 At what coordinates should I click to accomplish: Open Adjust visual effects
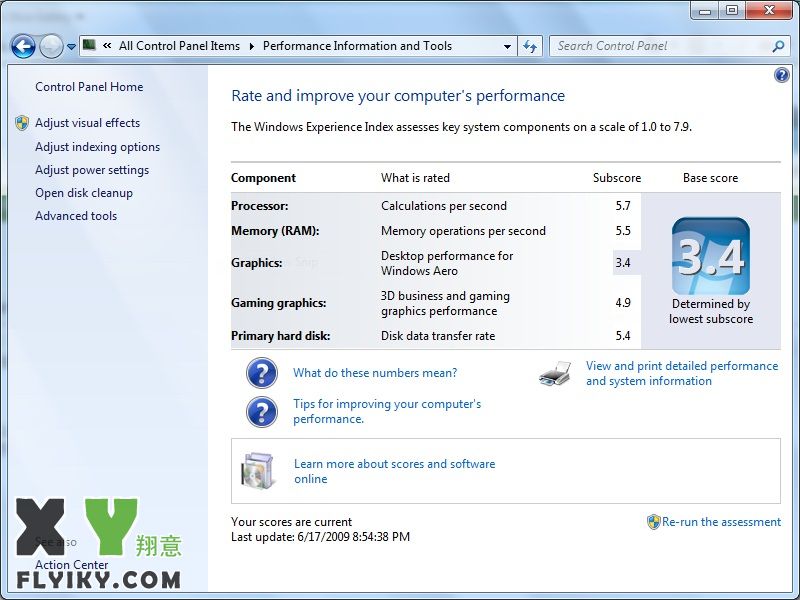tap(87, 123)
